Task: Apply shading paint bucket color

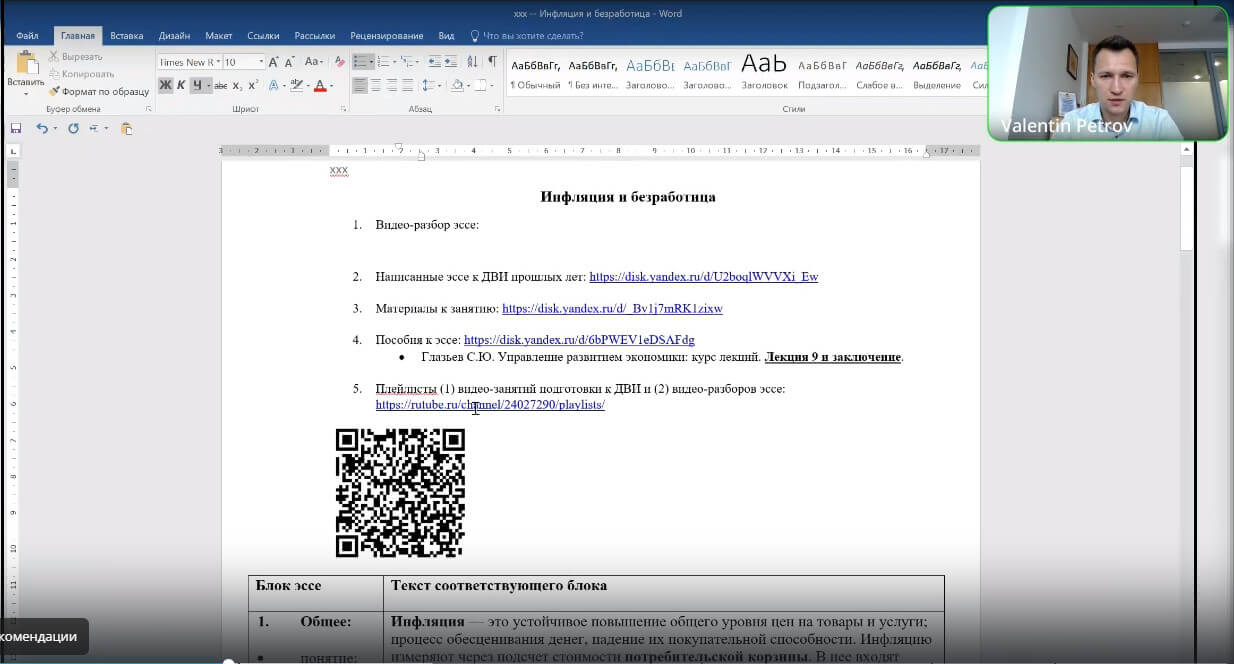Action: tap(457, 85)
